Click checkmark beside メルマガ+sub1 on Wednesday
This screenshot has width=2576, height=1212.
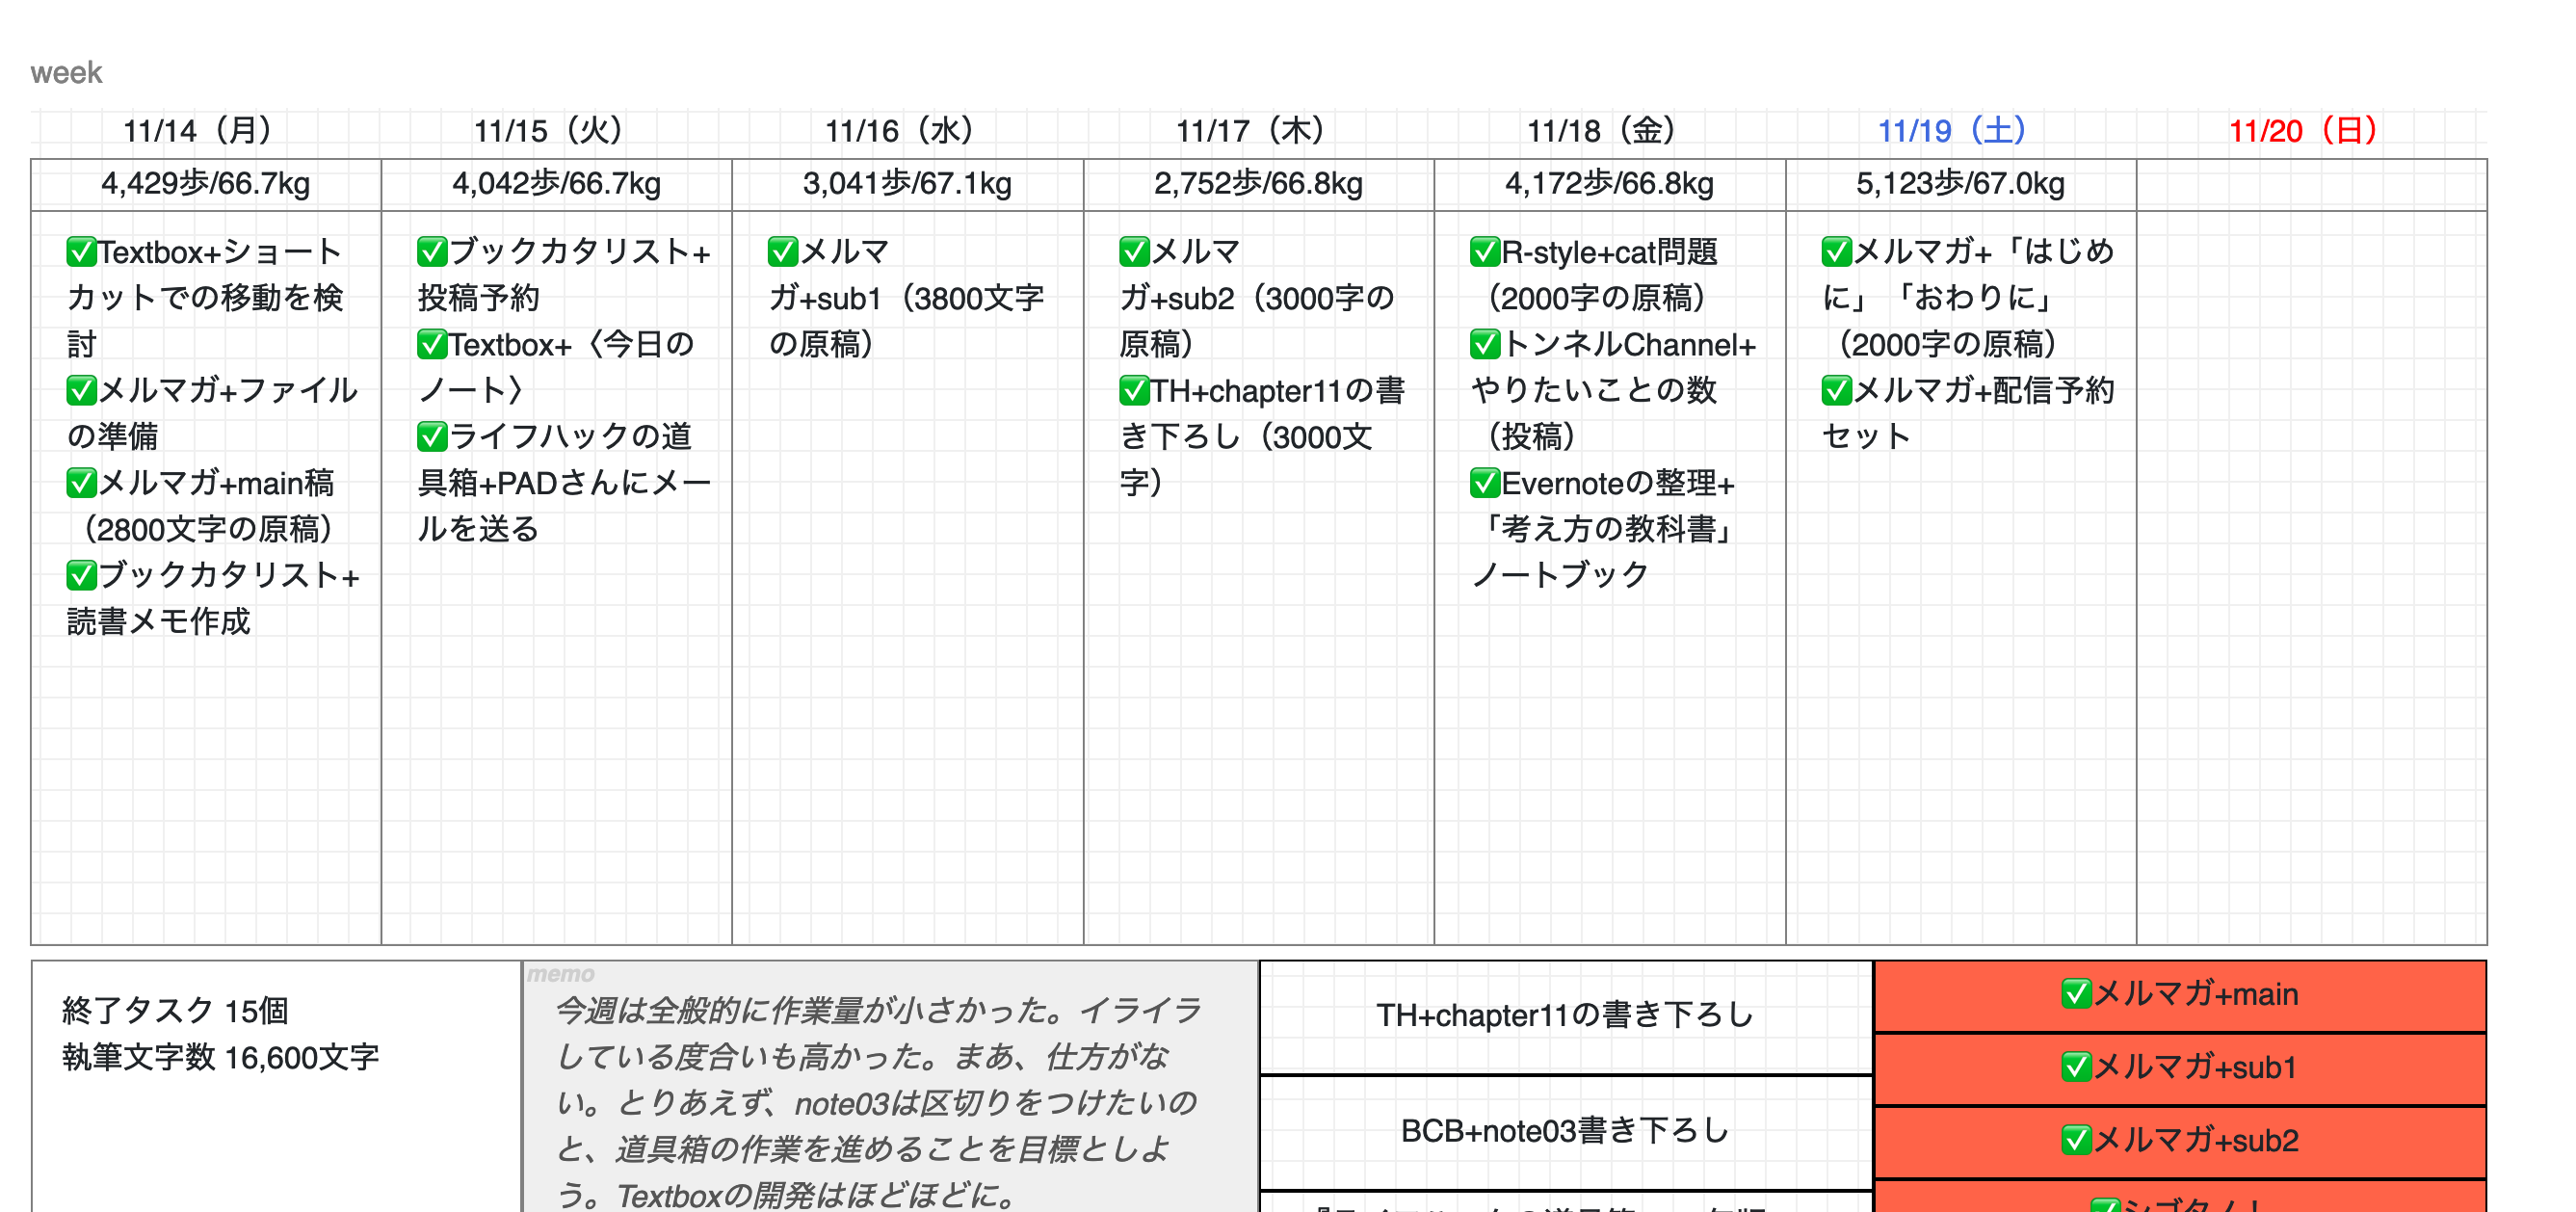[x=783, y=251]
